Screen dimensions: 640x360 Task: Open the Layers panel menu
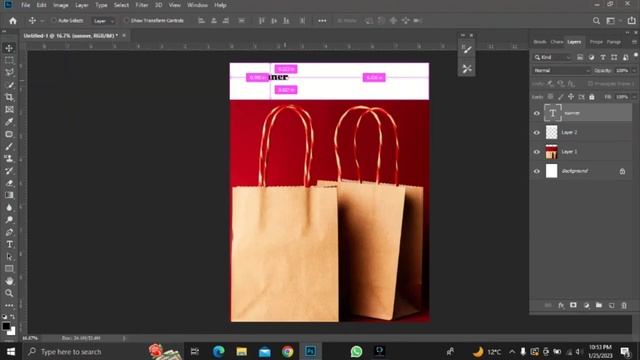pos(634,42)
